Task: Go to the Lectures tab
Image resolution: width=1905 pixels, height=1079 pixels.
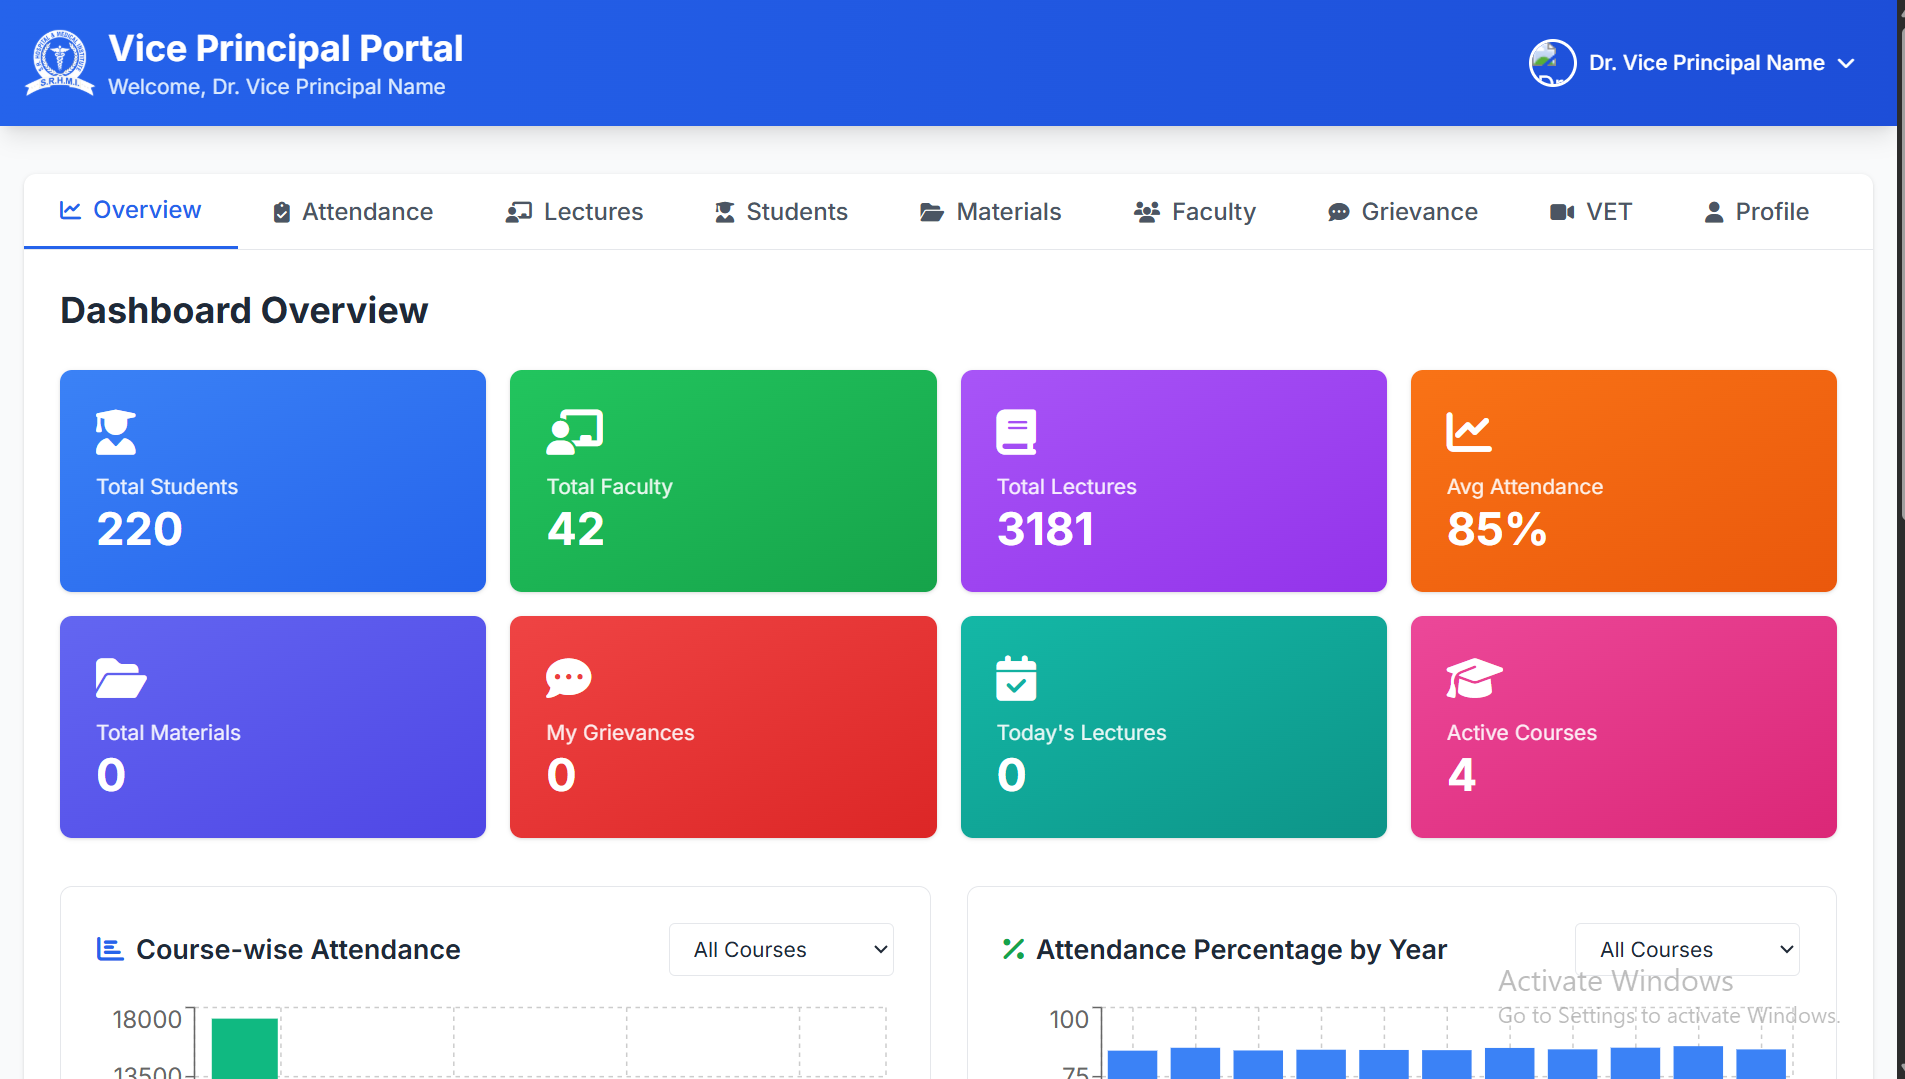Action: (574, 212)
